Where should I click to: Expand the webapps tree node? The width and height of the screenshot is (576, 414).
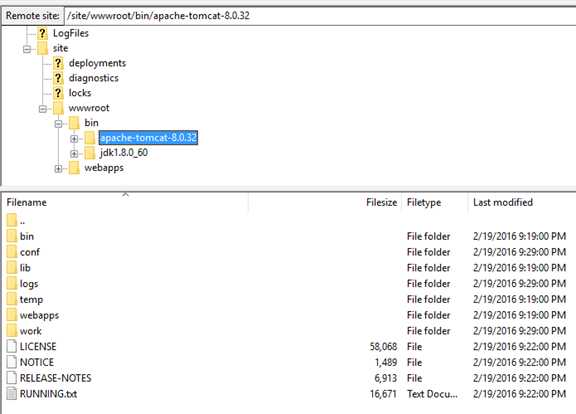click(x=58, y=169)
